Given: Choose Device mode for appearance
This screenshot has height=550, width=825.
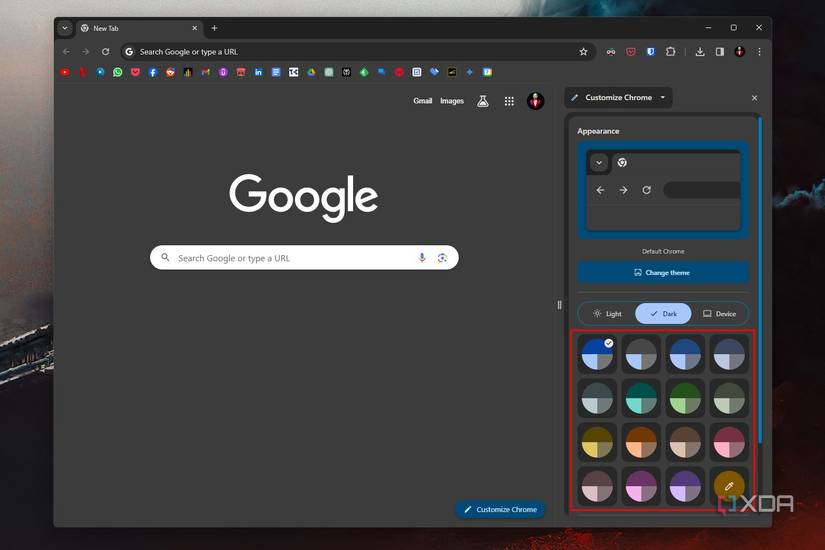Looking at the screenshot, I should pyautogui.click(x=719, y=314).
